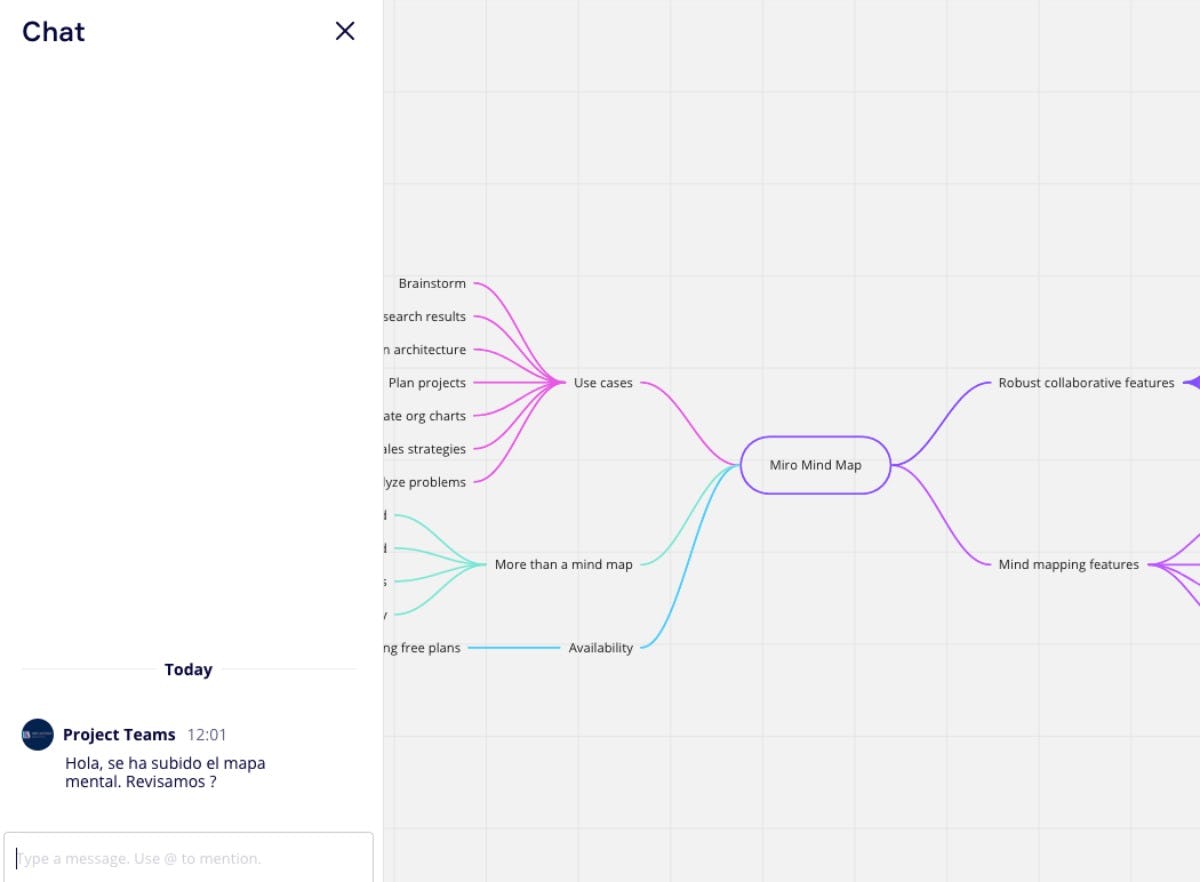Click the Today divider in chat history
The width and height of the screenshot is (1200, 882).
(188, 669)
